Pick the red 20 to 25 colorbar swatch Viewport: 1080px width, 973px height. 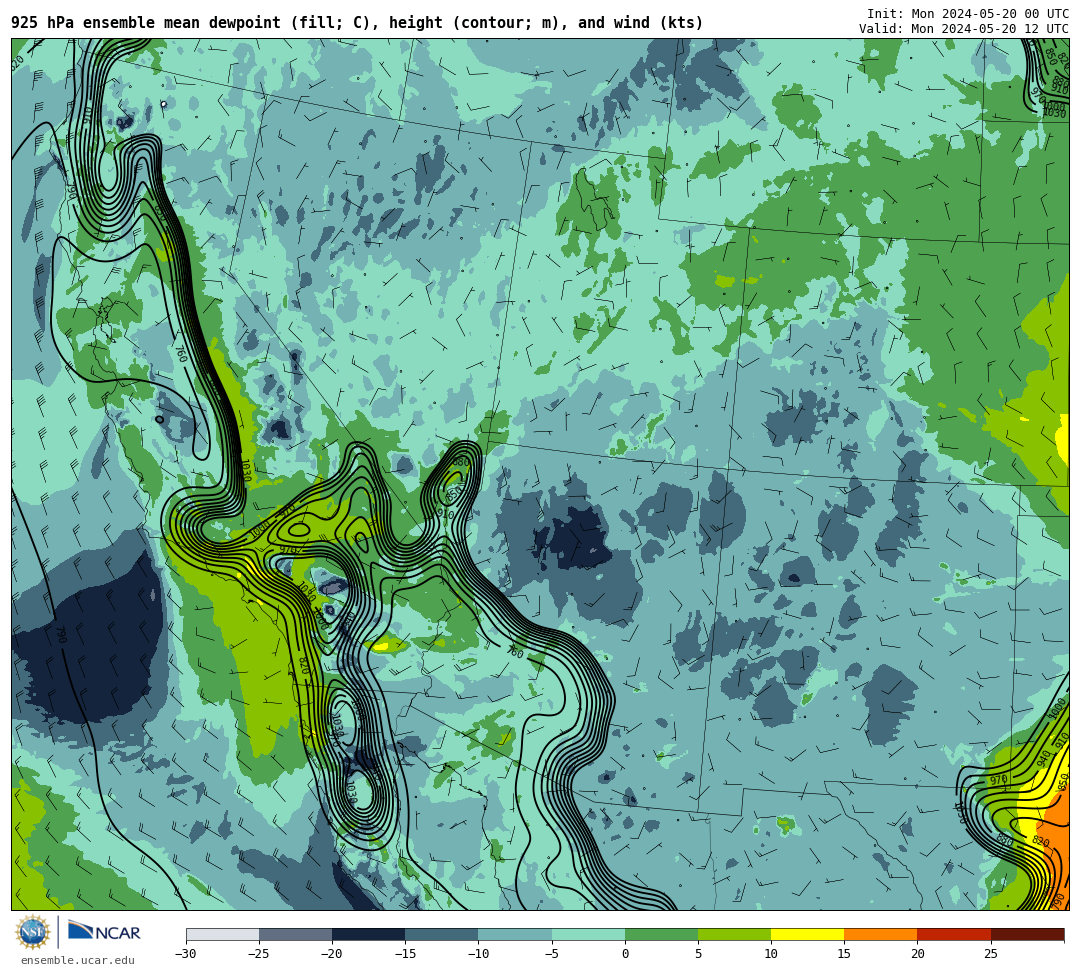(x=954, y=934)
